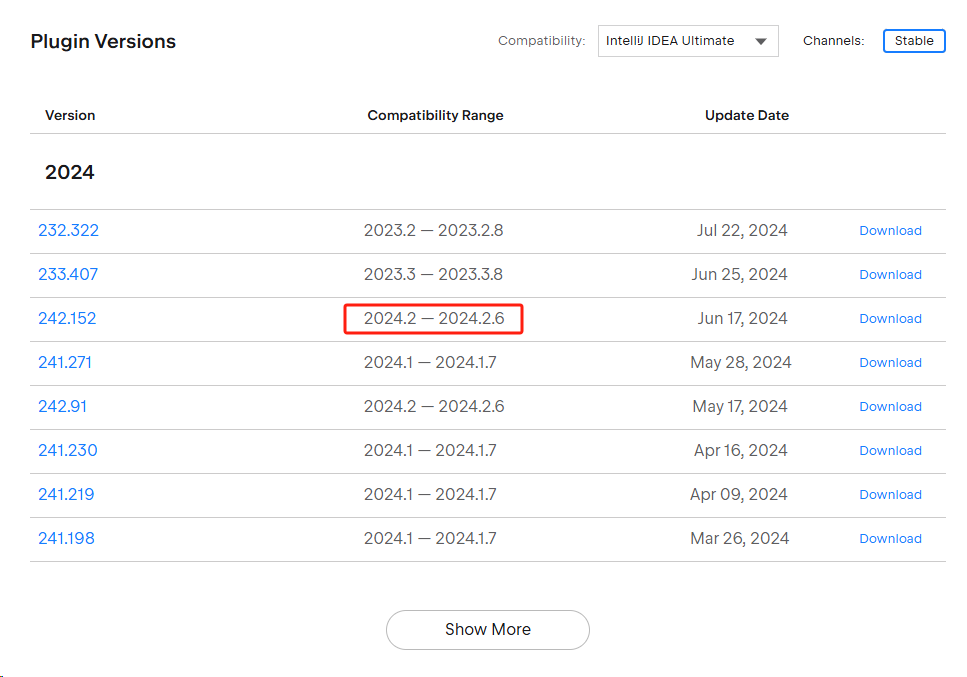The width and height of the screenshot is (967, 677).
Task: Open the Compatibility dropdown showing IntelliJ IDEA Ultimate
Action: coord(688,41)
